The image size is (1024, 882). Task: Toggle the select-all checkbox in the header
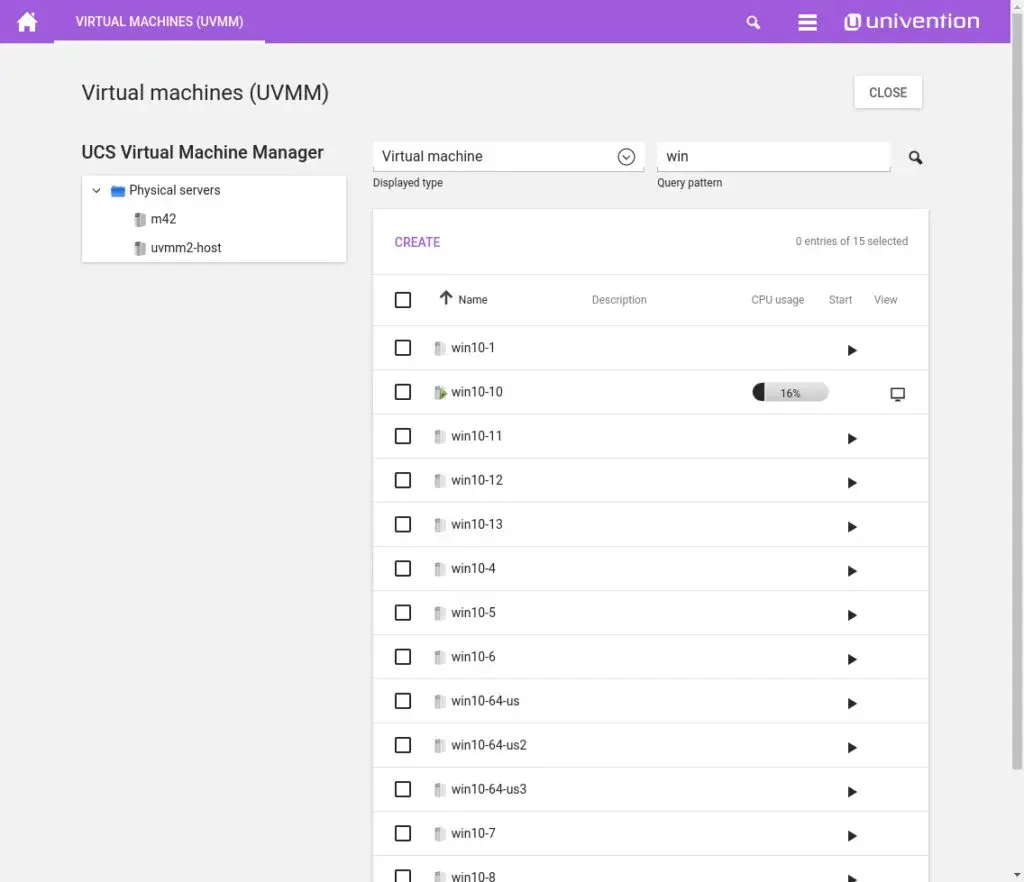(403, 300)
